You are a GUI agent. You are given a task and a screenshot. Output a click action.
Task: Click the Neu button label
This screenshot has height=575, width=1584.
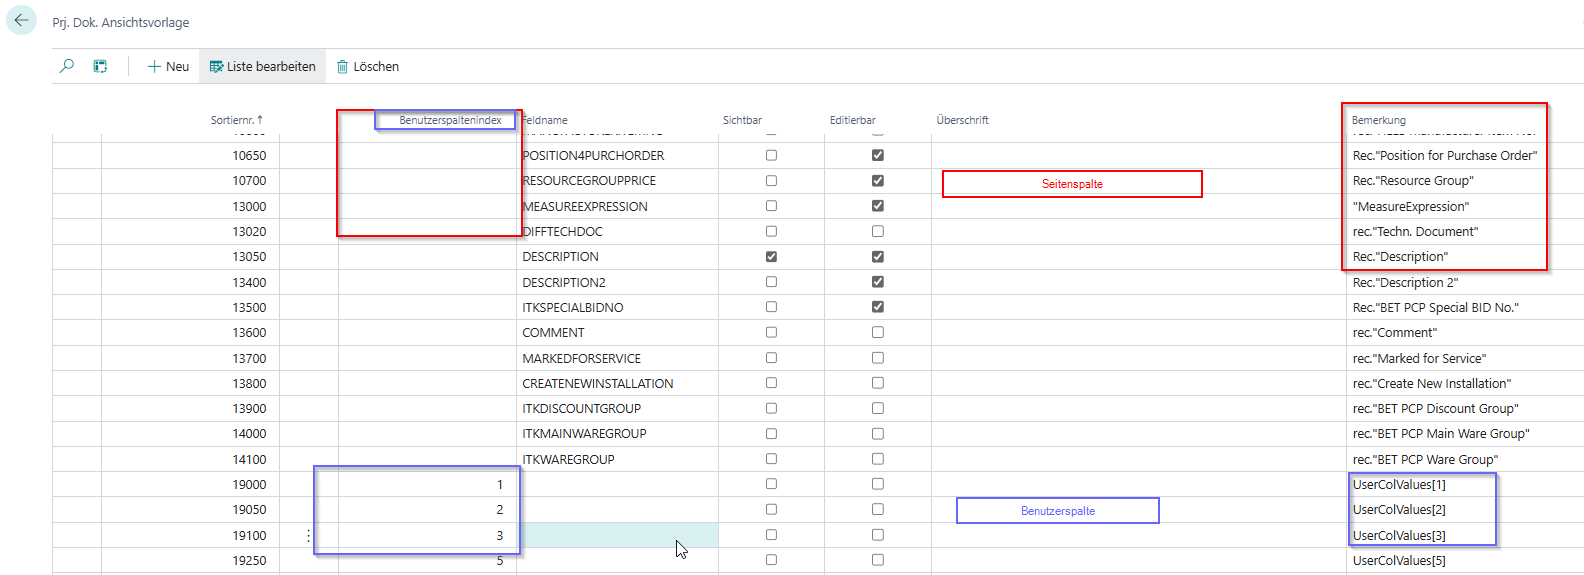click(177, 66)
